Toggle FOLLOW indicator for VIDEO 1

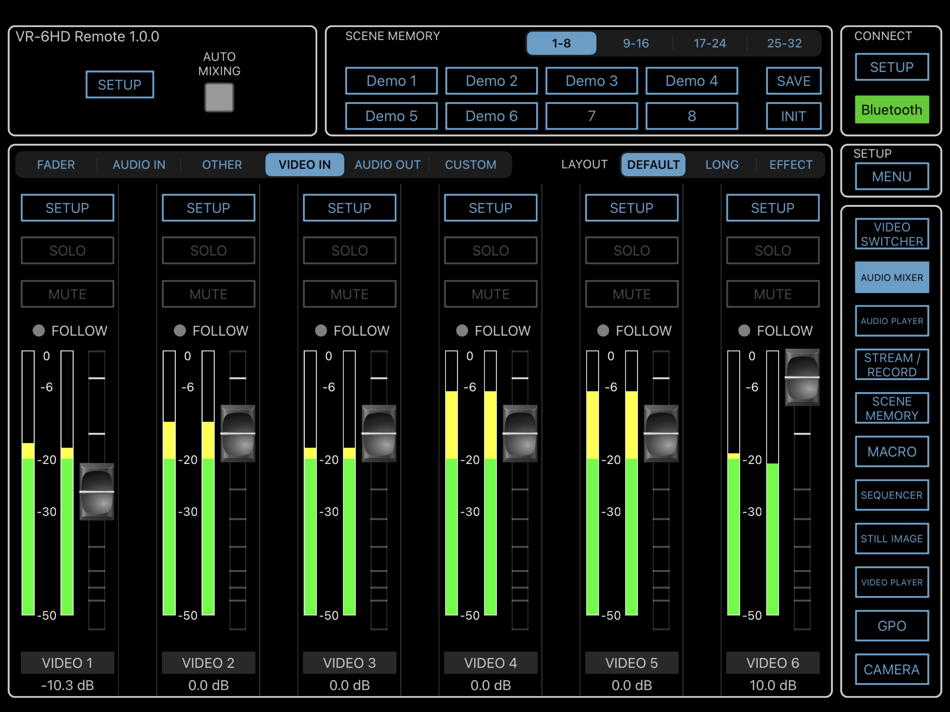39,330
